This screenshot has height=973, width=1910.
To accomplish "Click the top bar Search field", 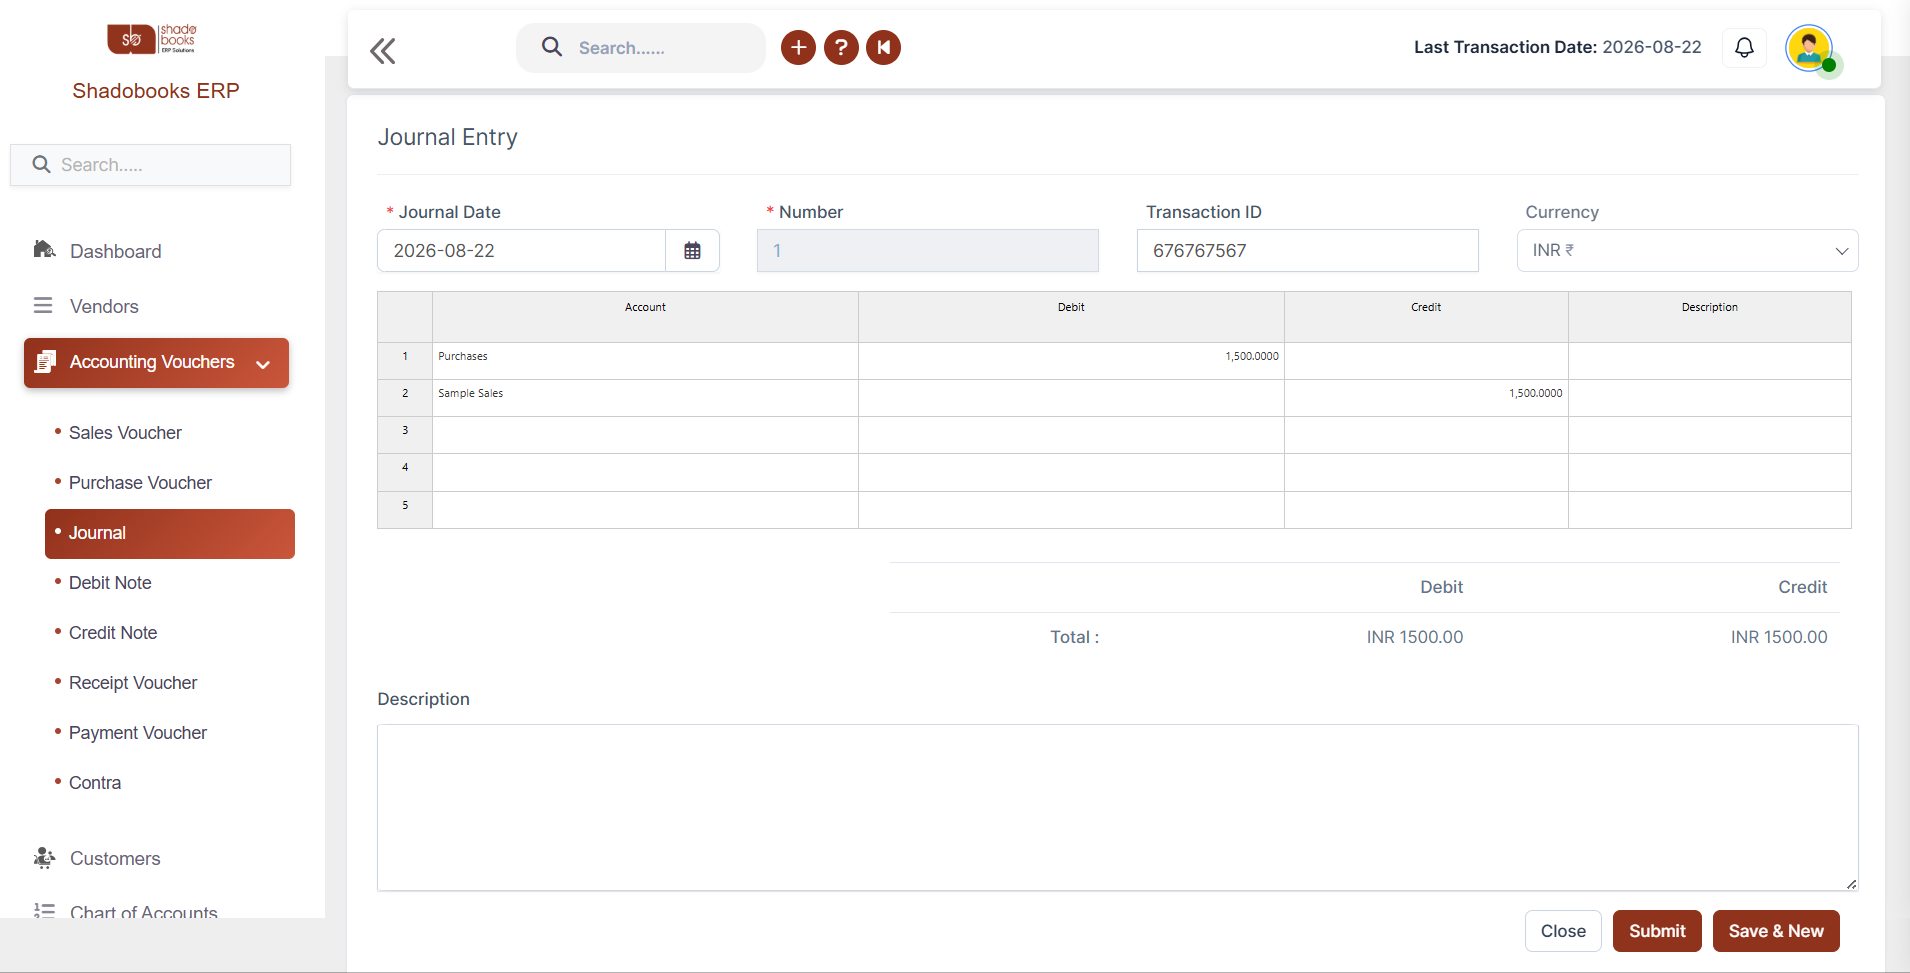I will pyautogui.click(x=641, y=48).
